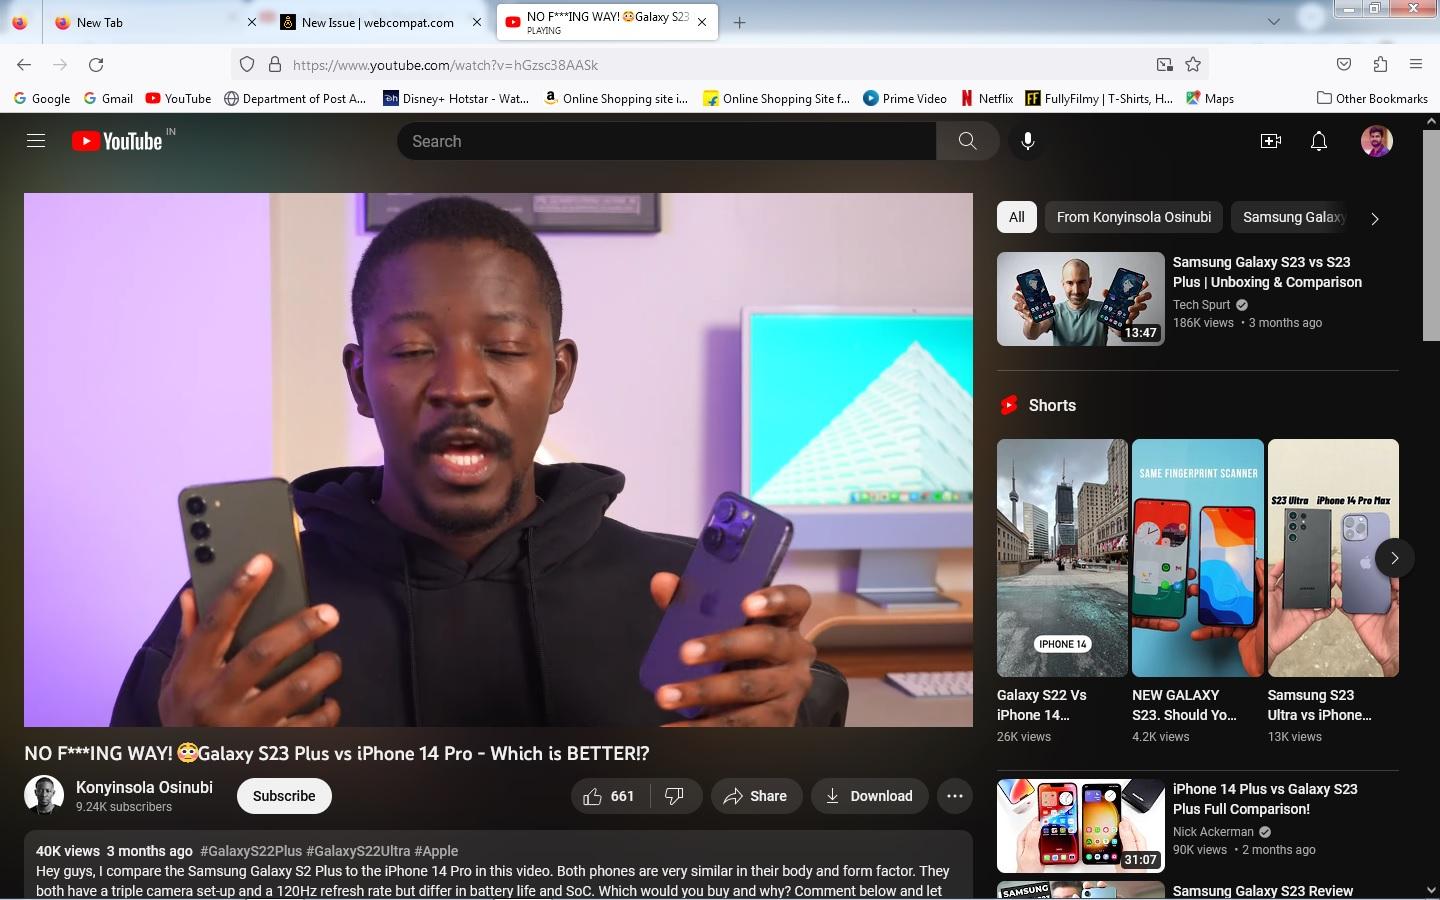Screen dimensions: 1440x900
Task: Show more Shorts using the next chevron
Action: coord(1394,558)
